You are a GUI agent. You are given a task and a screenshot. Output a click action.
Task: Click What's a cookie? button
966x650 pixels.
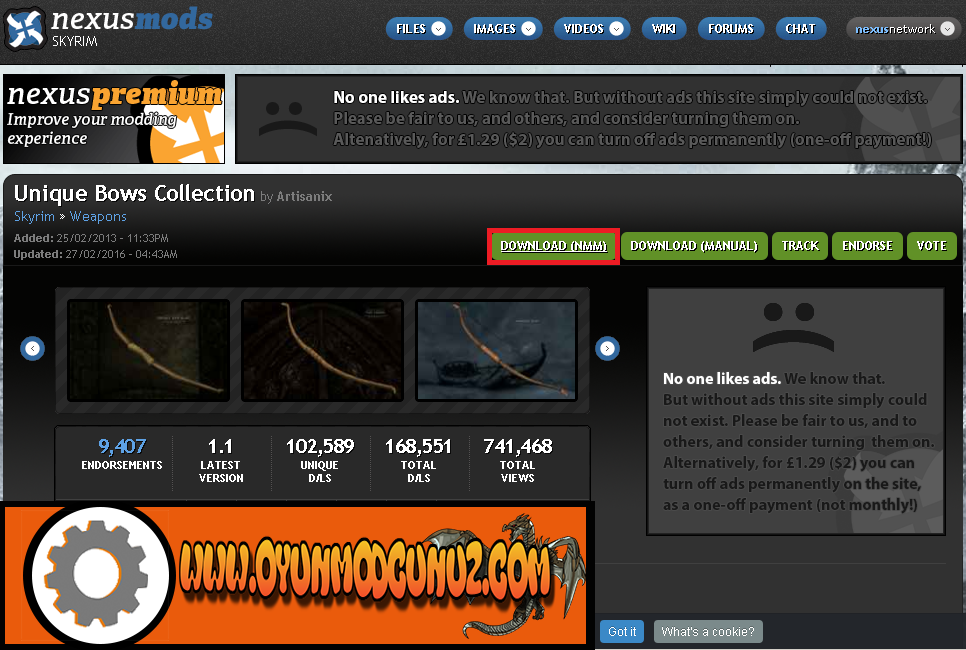pyautogui.click(x=708, y=632)
